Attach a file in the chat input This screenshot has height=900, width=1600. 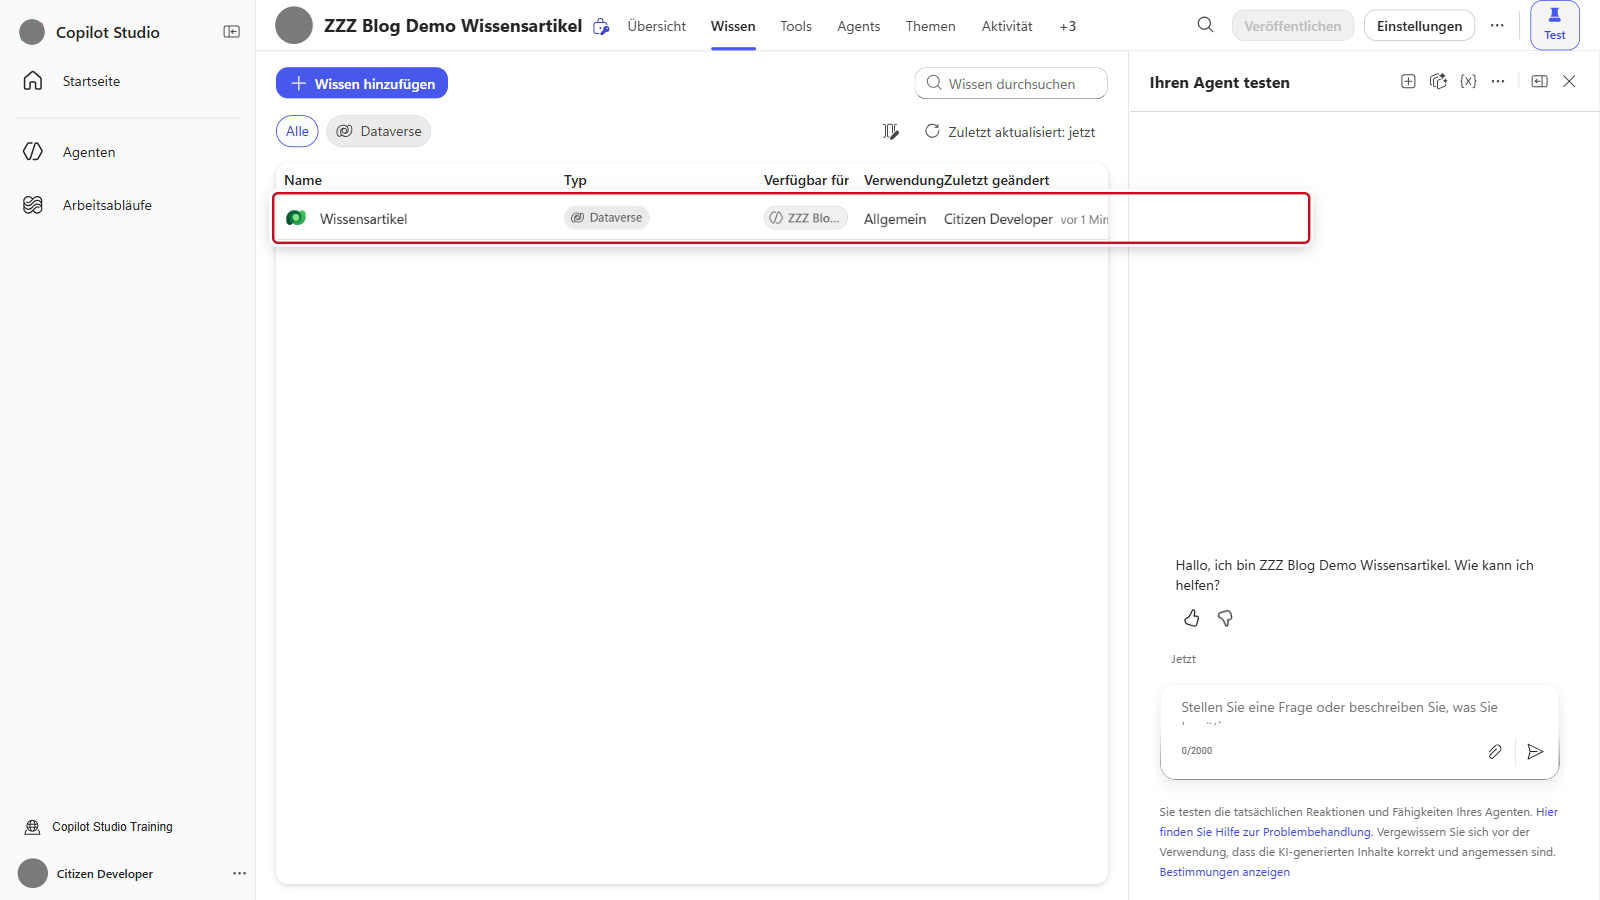pos(1495,752)
